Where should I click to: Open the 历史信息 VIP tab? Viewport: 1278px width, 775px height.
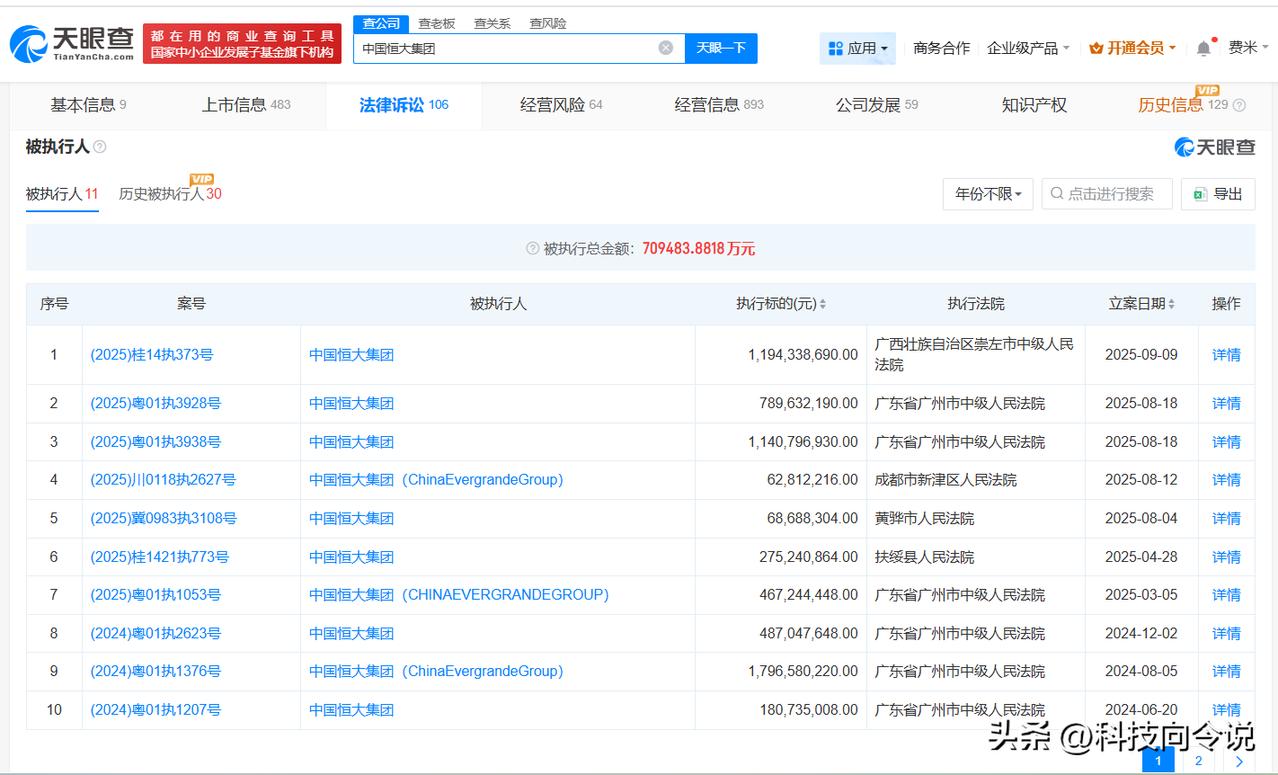pyautogui.click(x=1183, y=105)
